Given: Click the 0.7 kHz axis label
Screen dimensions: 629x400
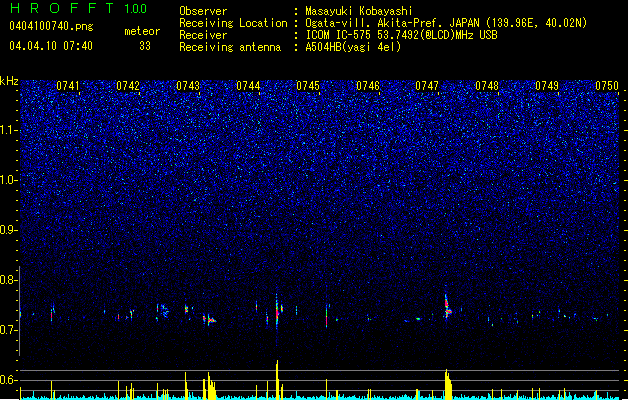Looking at the screenshot, I should (9, 330).
